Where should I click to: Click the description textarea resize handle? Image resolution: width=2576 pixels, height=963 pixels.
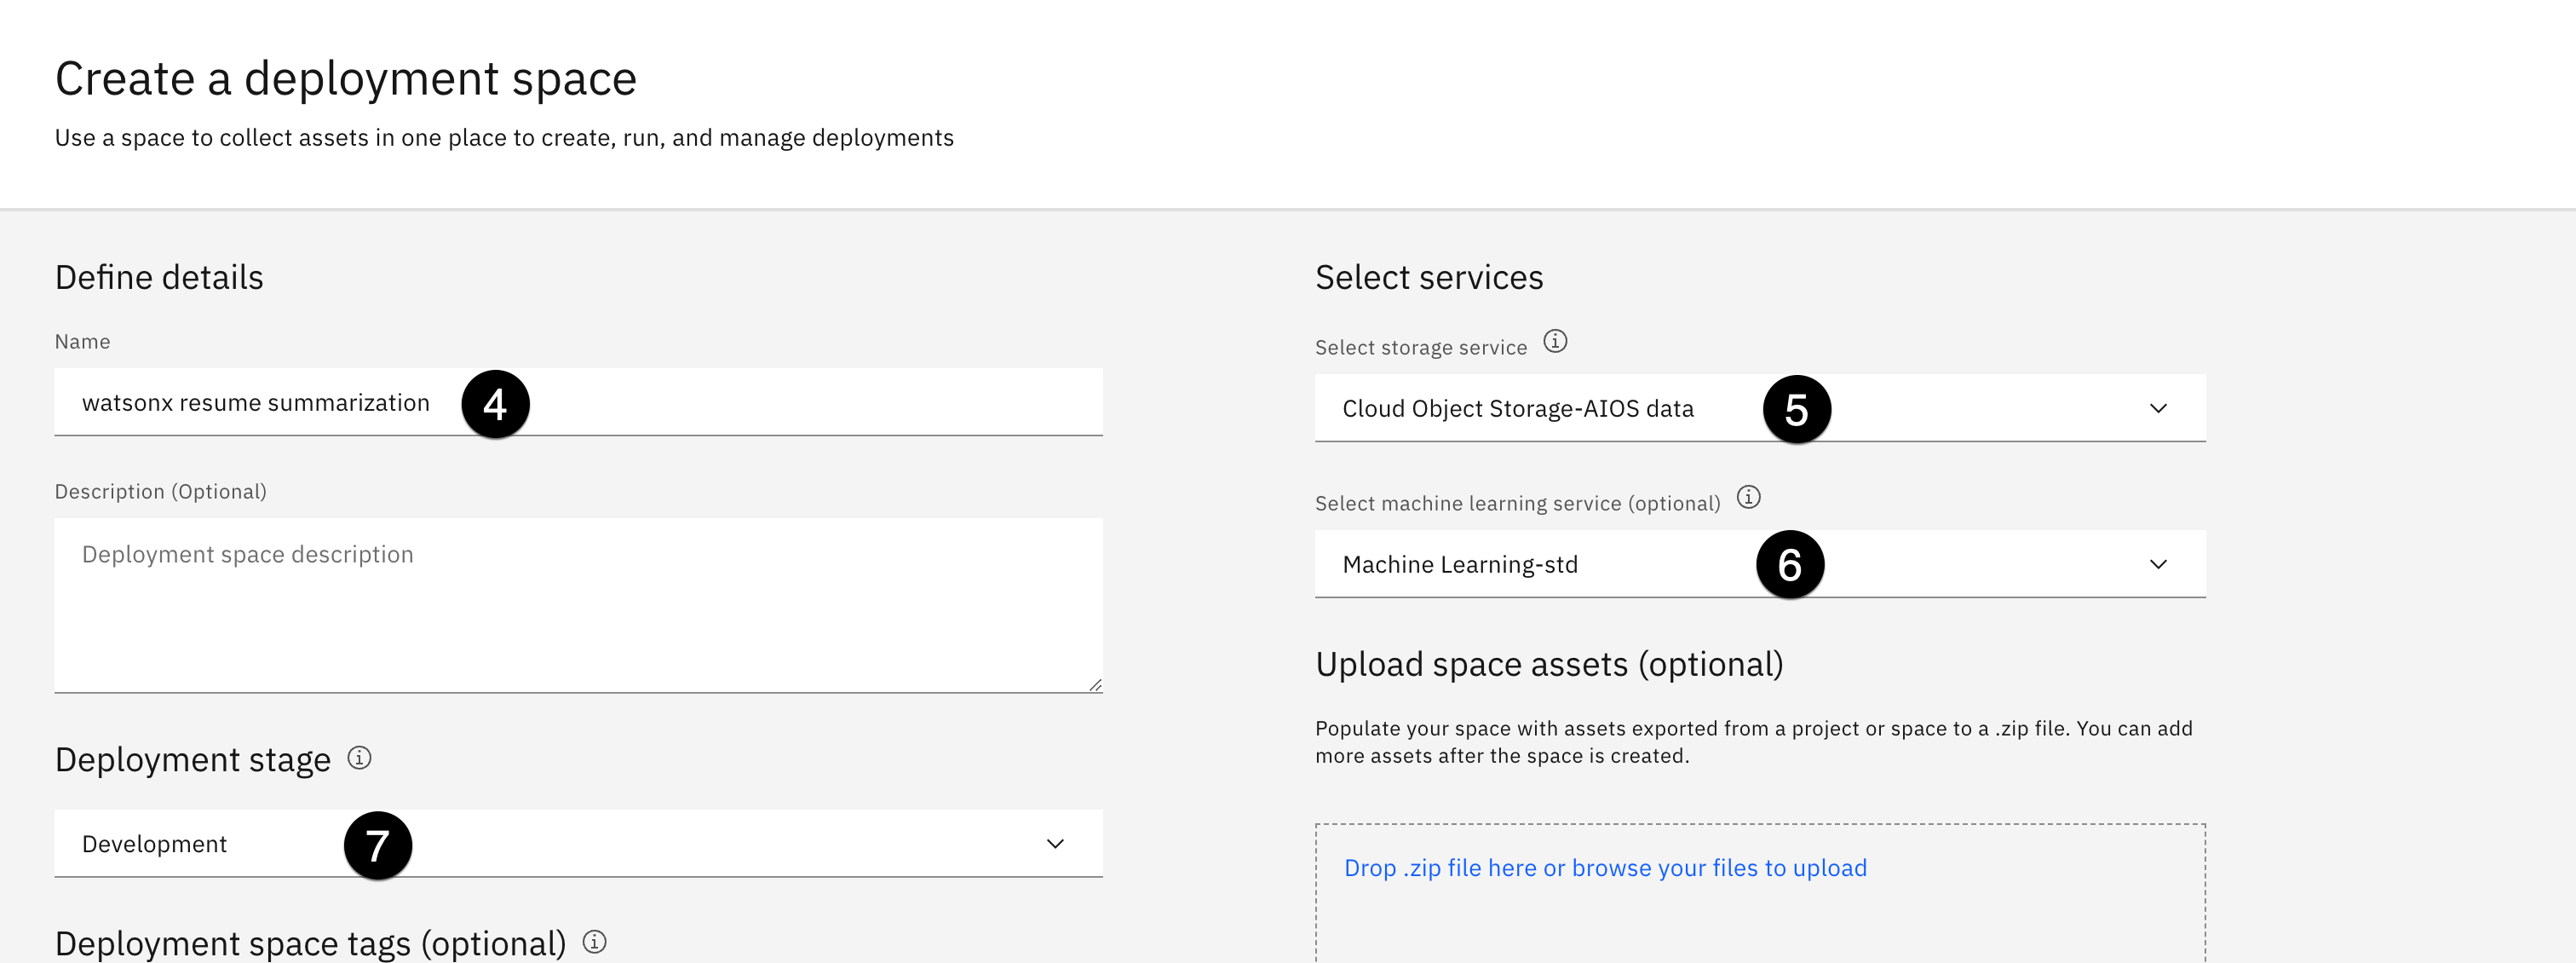tap(1095, 685)
